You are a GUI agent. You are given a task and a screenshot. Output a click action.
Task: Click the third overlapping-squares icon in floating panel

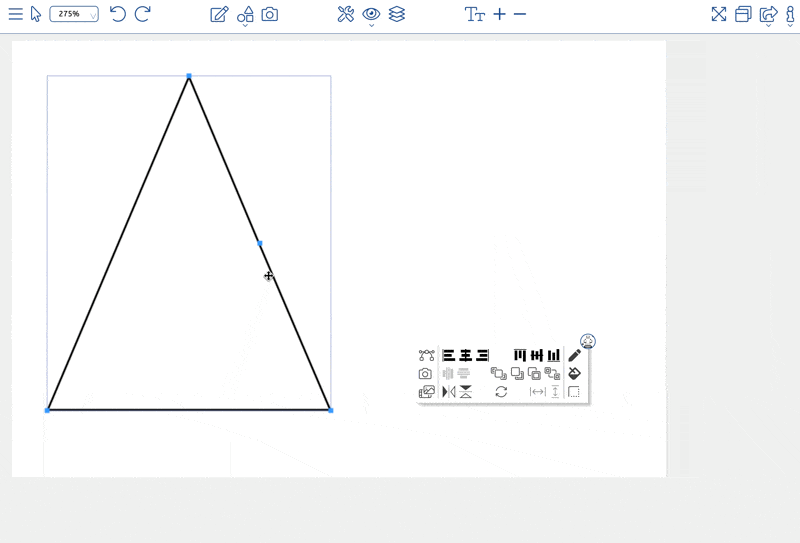point(534,374)
